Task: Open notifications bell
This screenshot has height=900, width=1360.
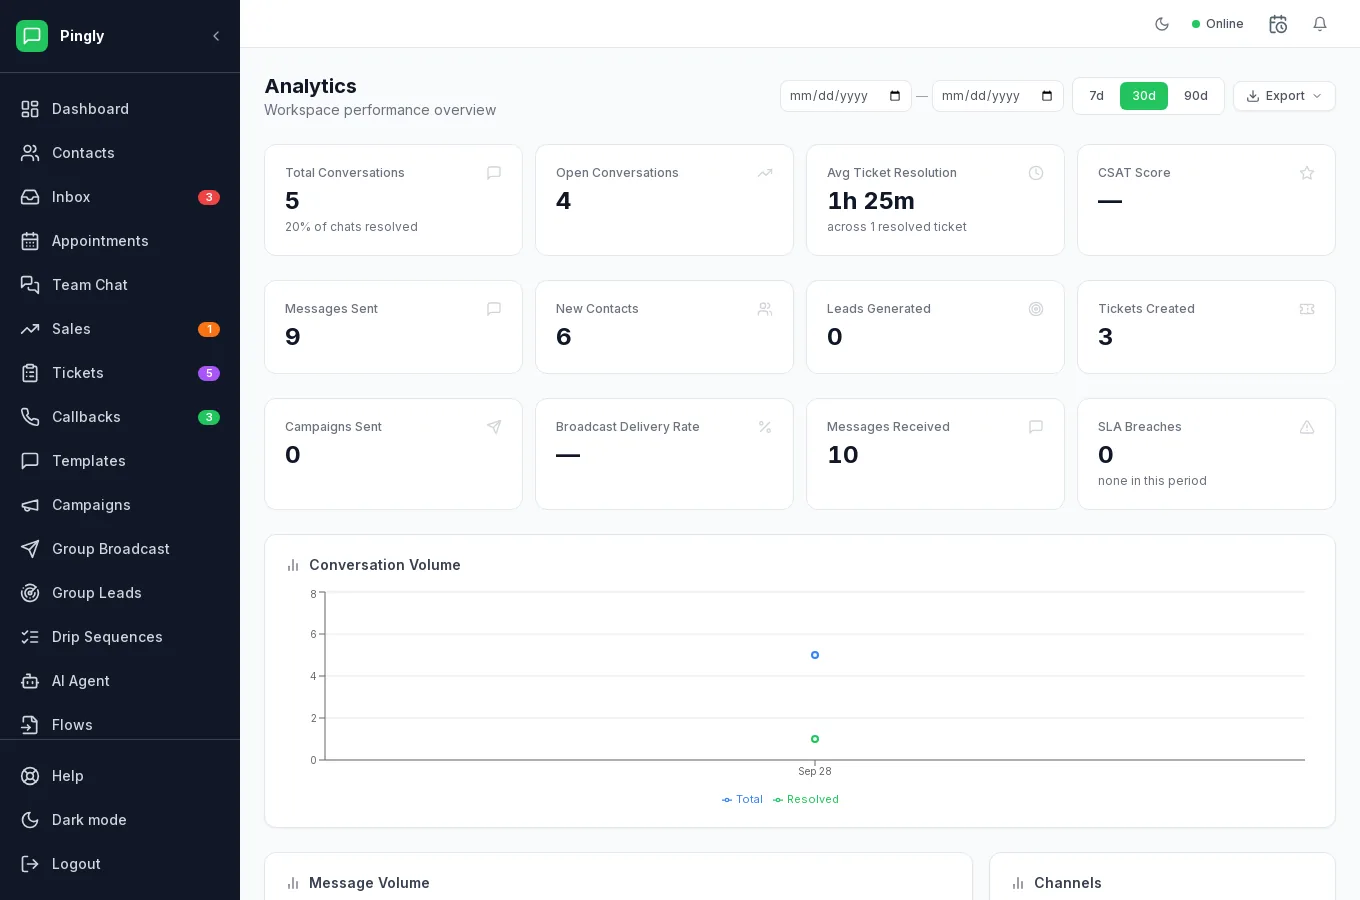Action: tap(1320, 24)
